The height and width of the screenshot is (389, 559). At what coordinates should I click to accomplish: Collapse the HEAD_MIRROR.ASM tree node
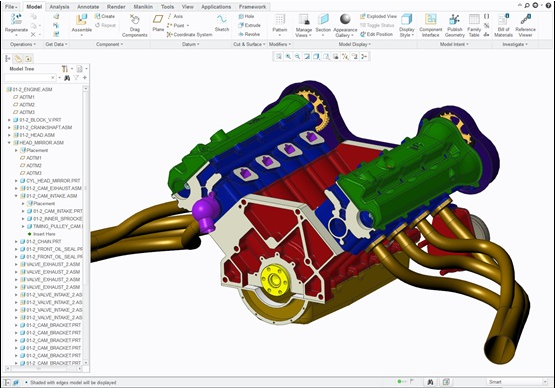click(x=10, y=143)
